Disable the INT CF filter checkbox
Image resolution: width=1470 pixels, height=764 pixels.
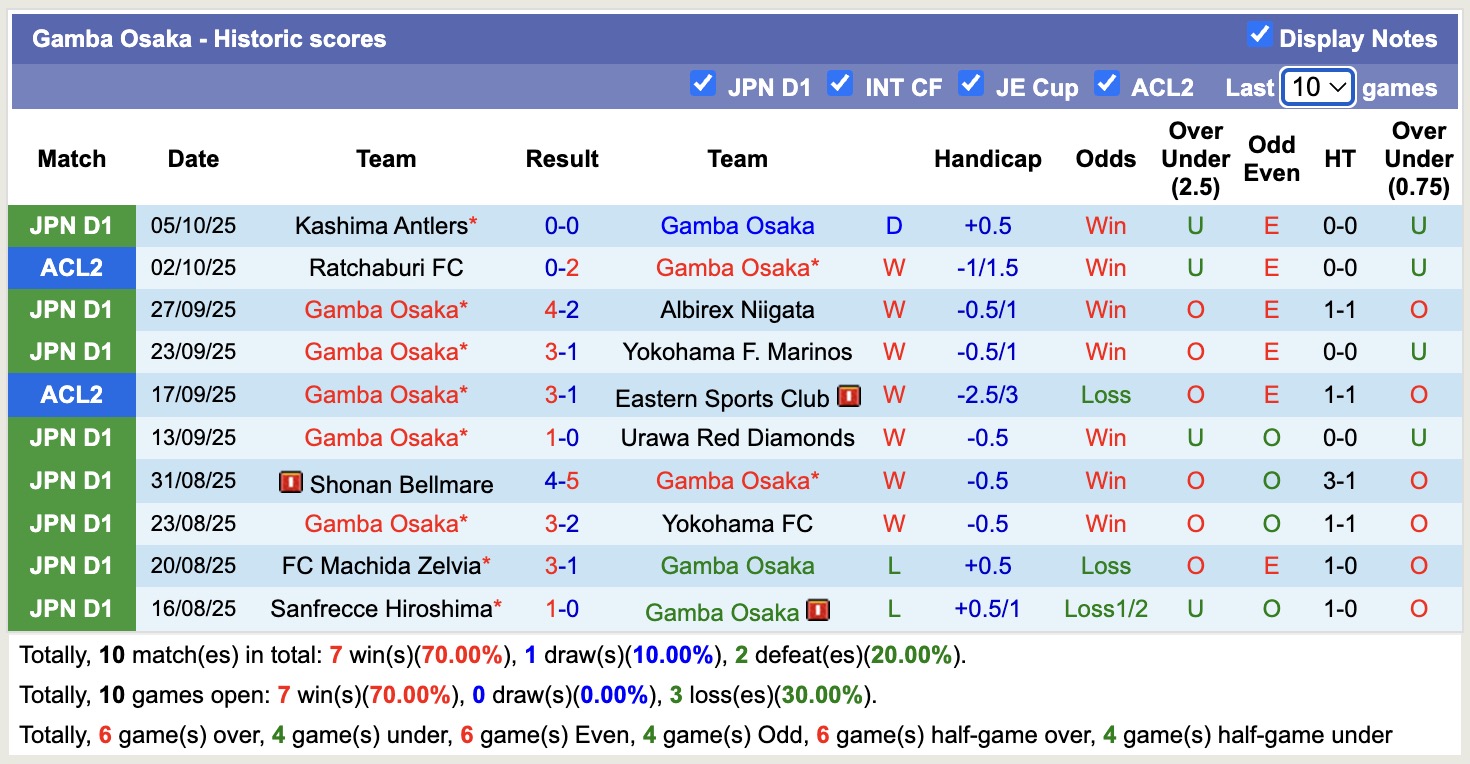click(x=839, y=86)
